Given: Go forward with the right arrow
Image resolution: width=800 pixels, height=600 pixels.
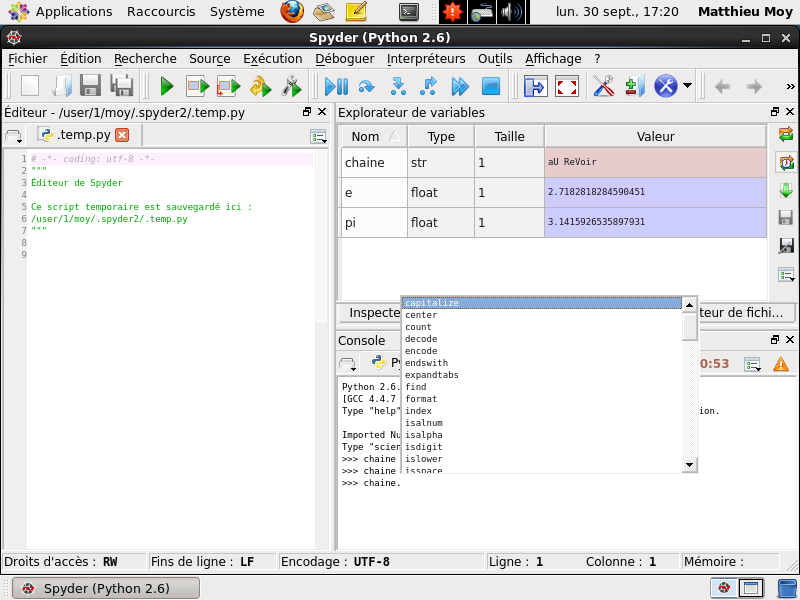Looking at the screenshot, I should point(754,87).
